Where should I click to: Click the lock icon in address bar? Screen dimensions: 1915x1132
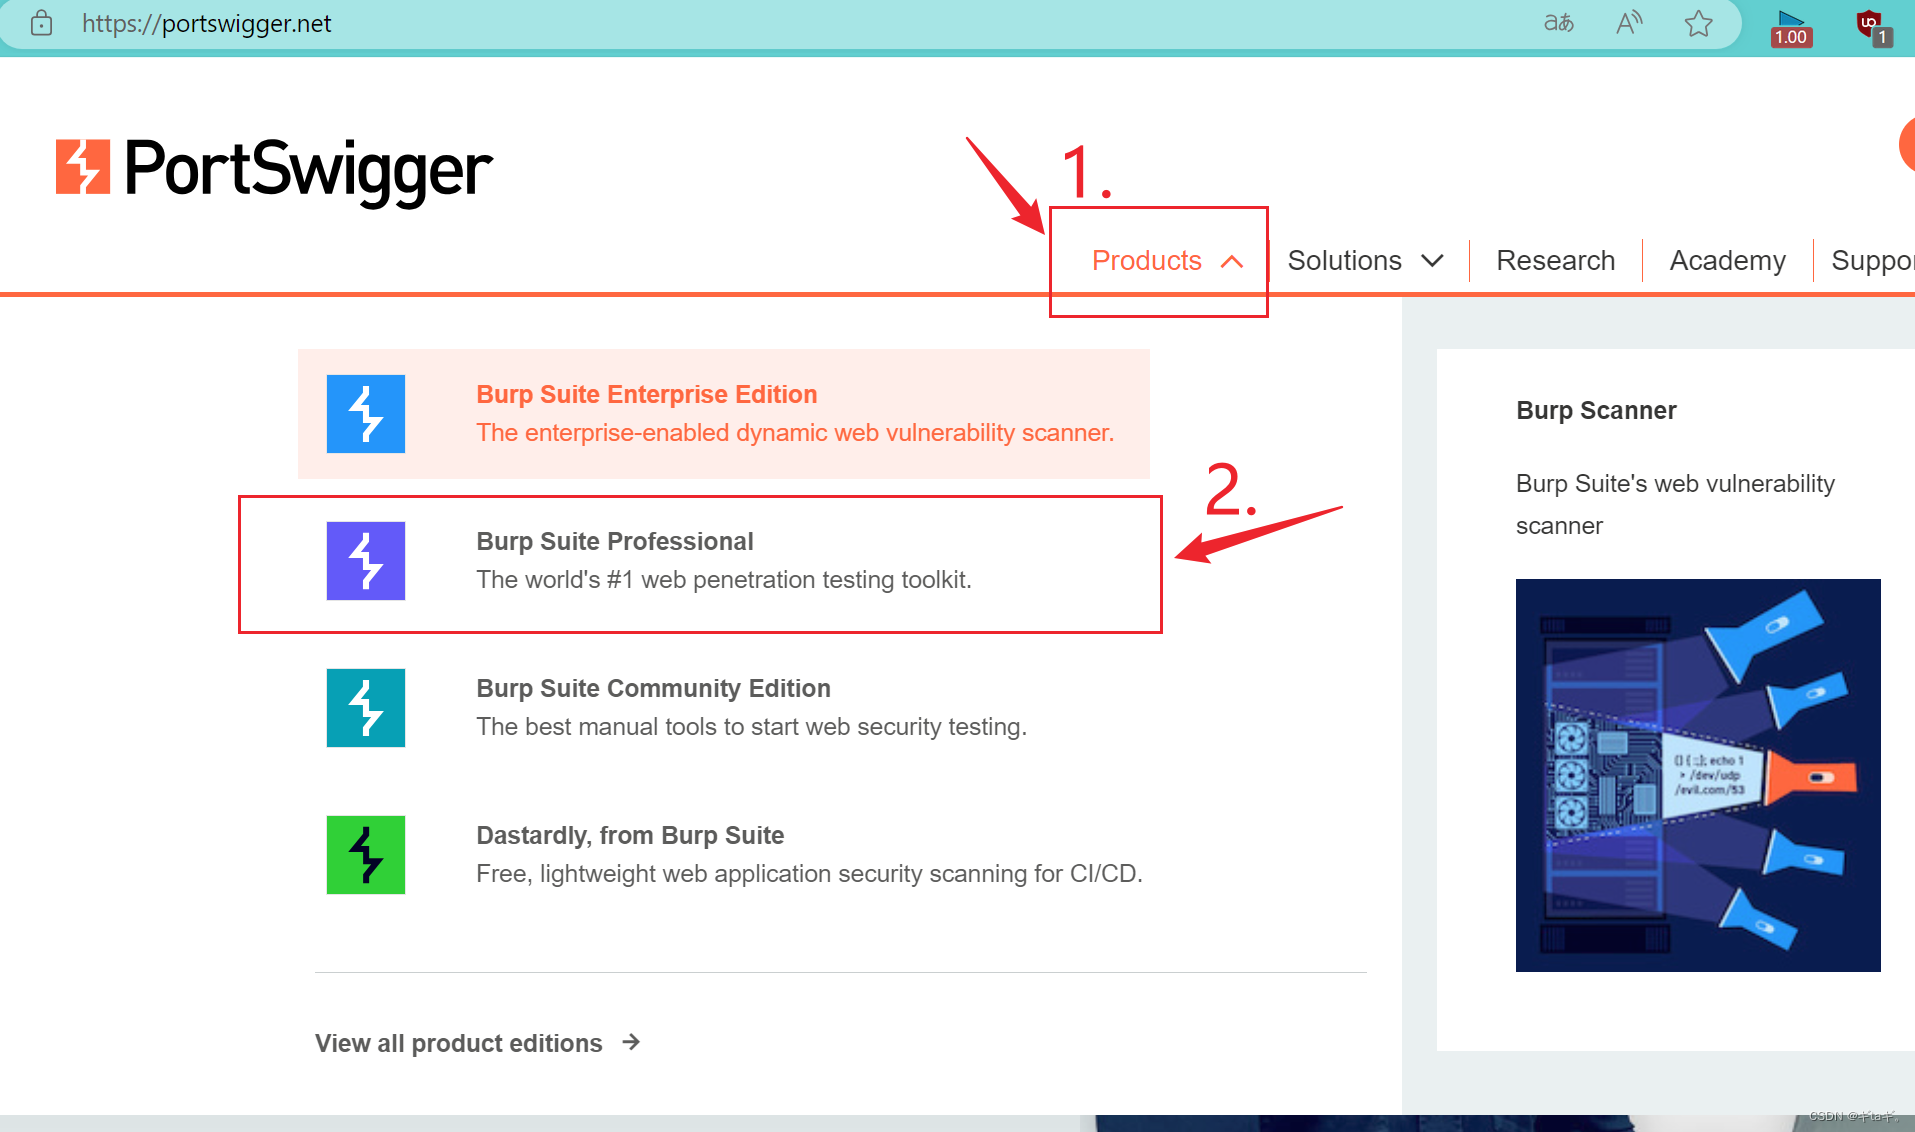click(x=41, y=23)
